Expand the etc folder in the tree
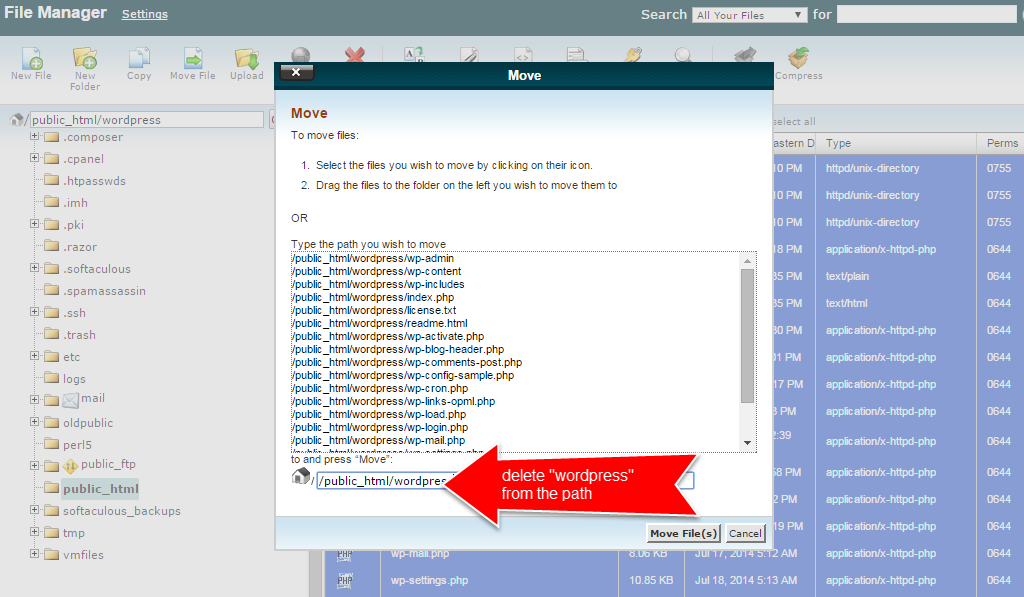Screen dimensions: 1024x597 (35, 356)
